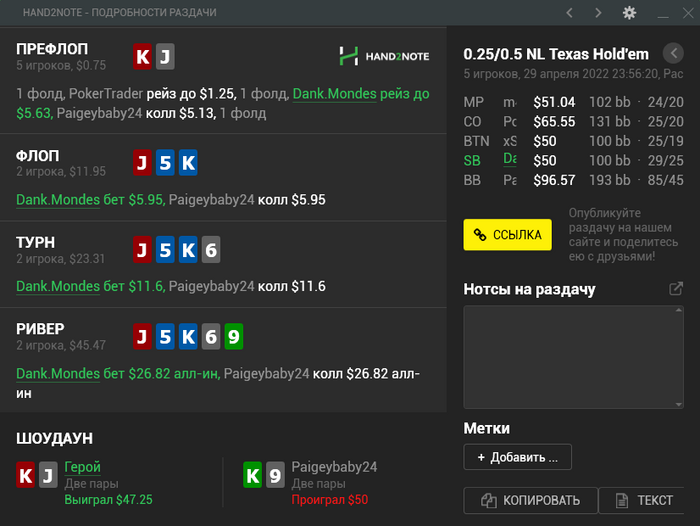Screen dimensions: 700x526
Task: Click ФЛОП street heading
Action: point(38,156)
